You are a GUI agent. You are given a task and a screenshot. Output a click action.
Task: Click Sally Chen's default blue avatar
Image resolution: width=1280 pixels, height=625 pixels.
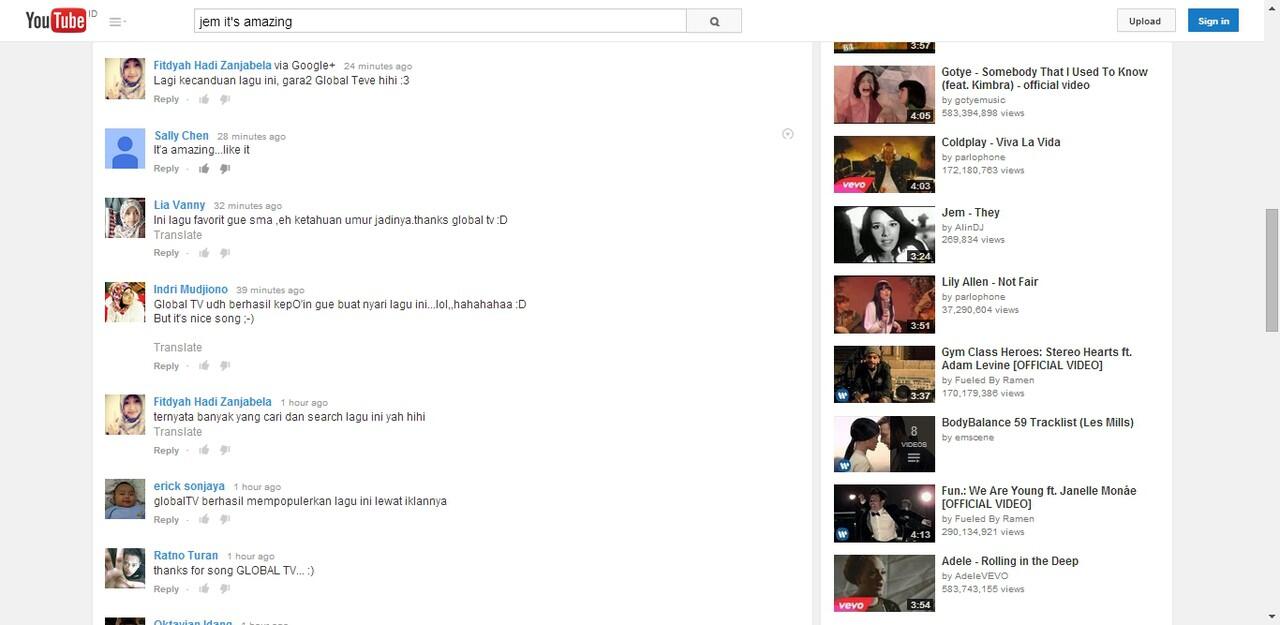(125, 149)
